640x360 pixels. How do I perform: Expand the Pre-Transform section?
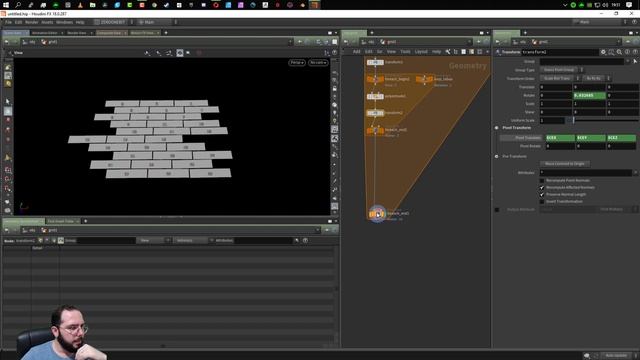tap(497, 156)
